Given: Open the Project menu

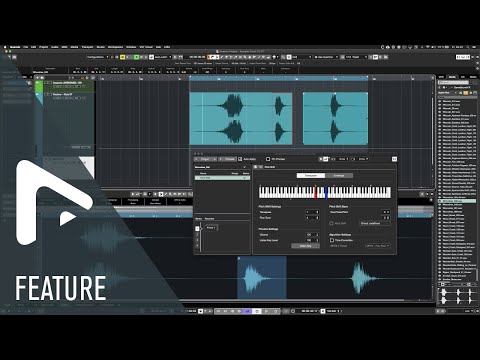Looking at the screenshot, I should pyautogui.click(x=44, y=47).
